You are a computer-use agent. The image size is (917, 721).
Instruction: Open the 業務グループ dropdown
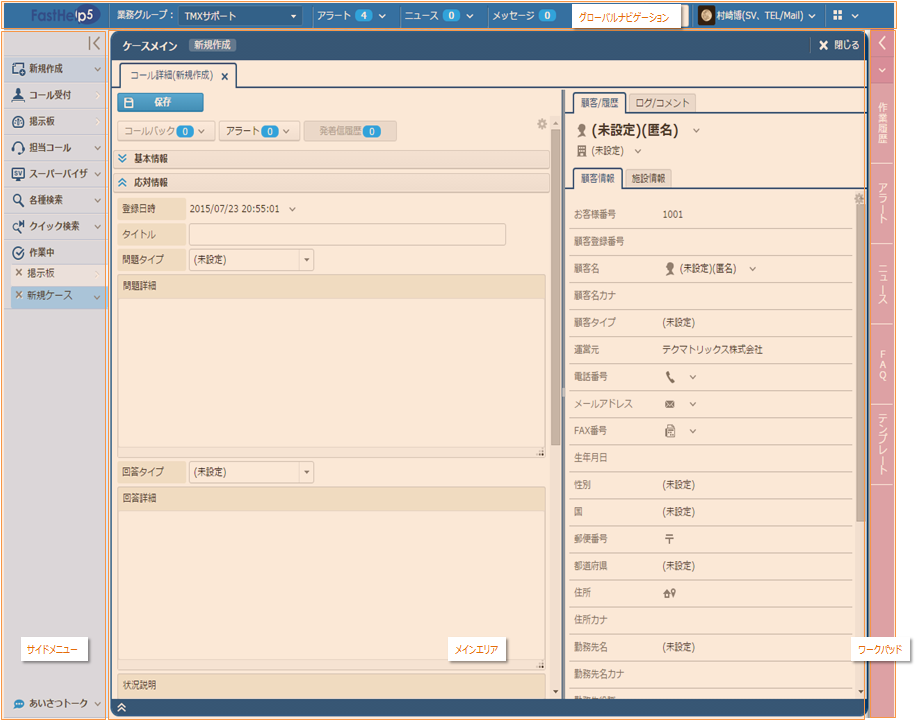click(240, 16)
